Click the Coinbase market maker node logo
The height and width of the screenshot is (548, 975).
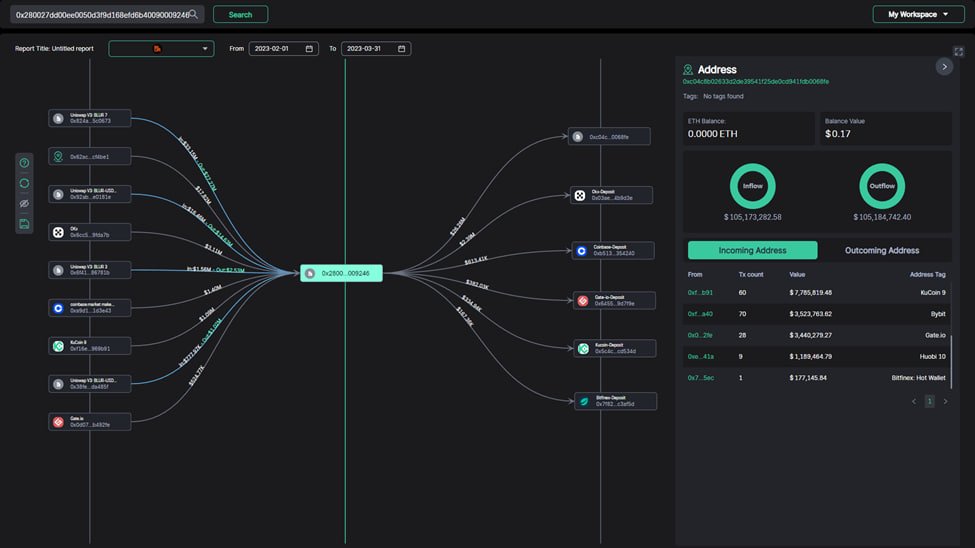(x=58, y=308)
